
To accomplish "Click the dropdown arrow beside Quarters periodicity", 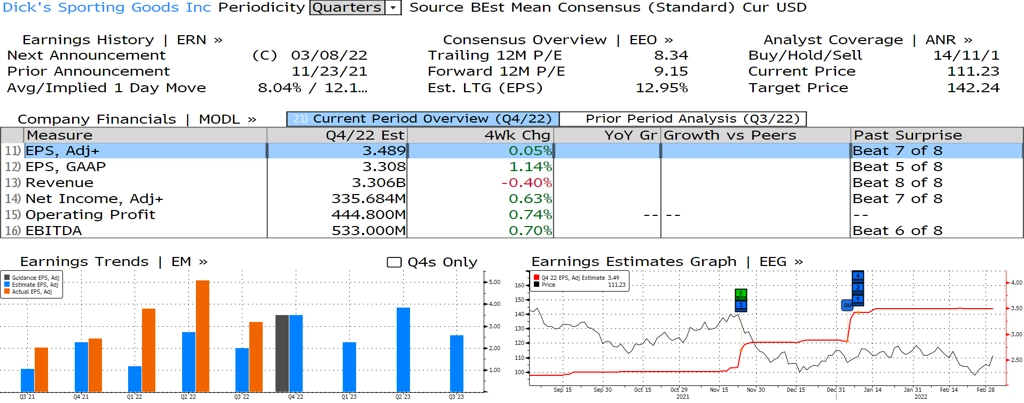I will point(393,8).
